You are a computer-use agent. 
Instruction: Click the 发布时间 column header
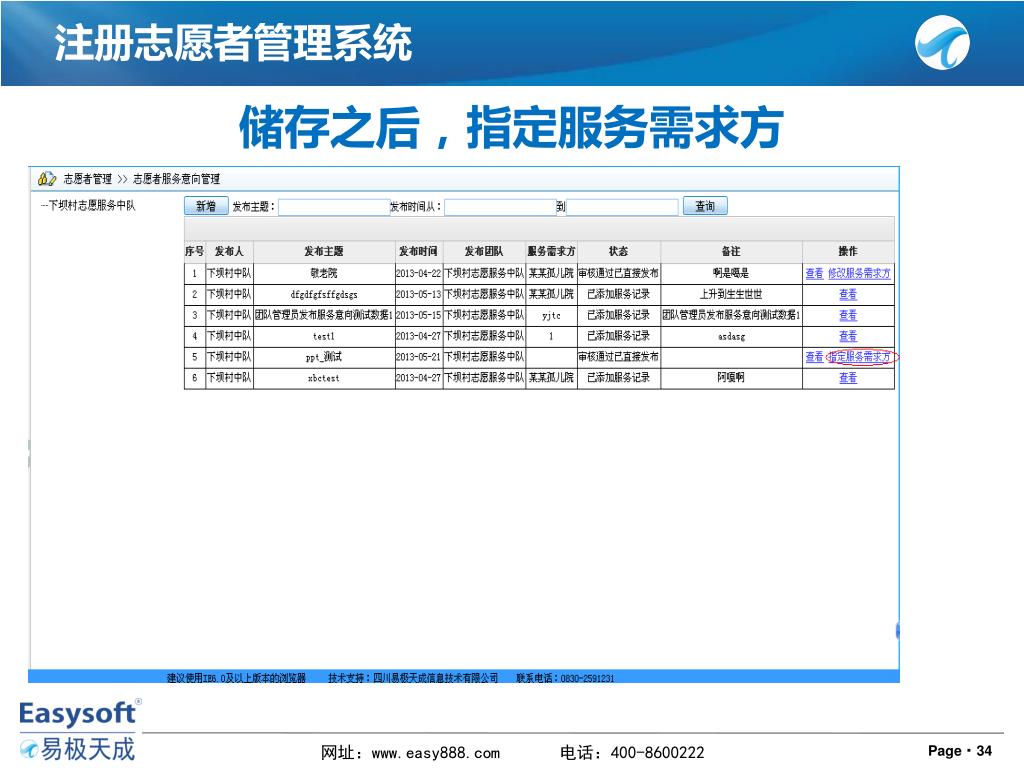pyautogui.click(x=418, y=251)
